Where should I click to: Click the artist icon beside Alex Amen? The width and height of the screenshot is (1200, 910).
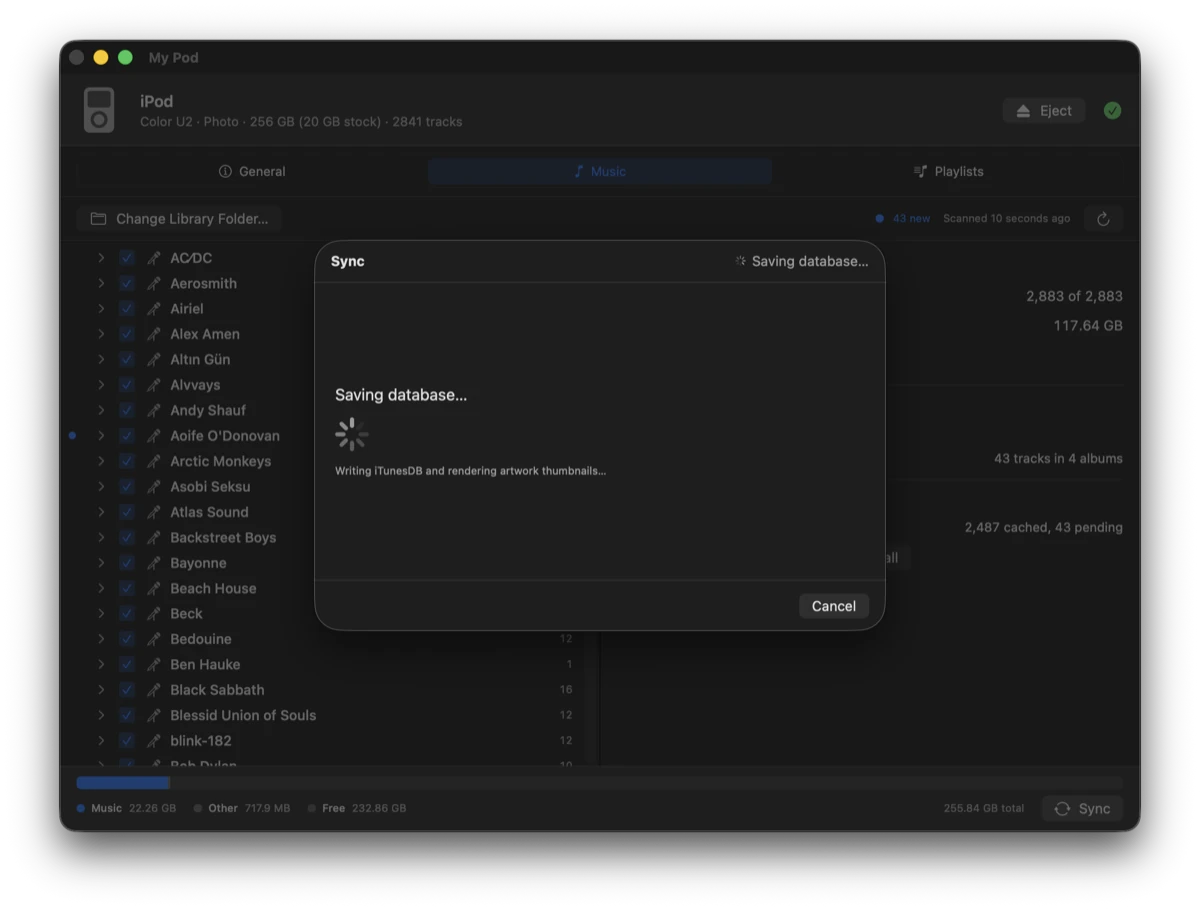click(154, 334)
